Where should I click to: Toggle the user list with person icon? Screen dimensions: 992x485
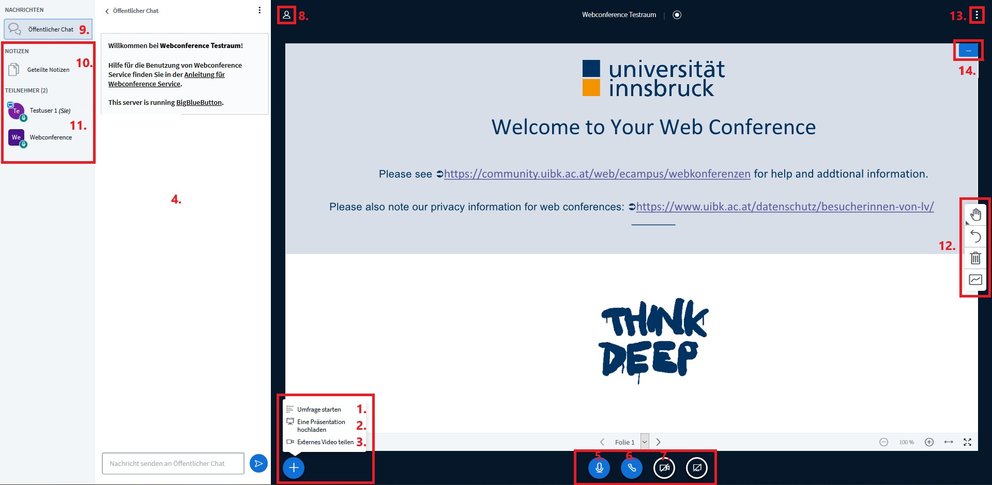[287, 15]
